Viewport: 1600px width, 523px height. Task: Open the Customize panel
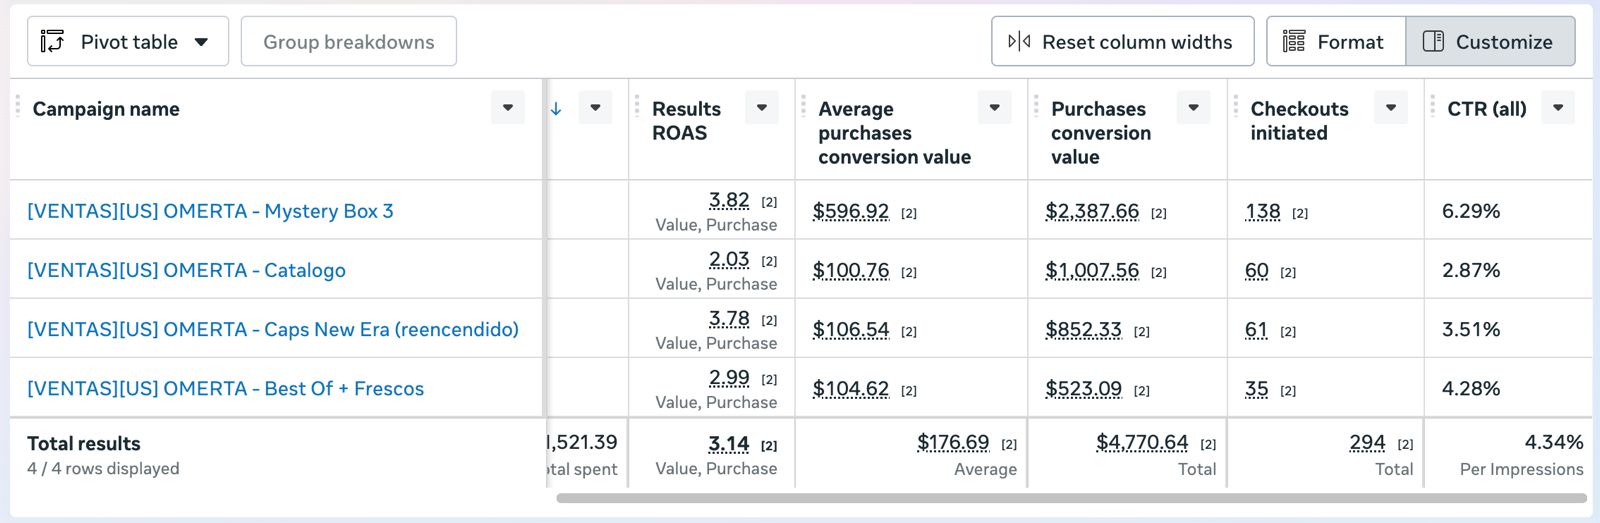[x=1490, y=42]
